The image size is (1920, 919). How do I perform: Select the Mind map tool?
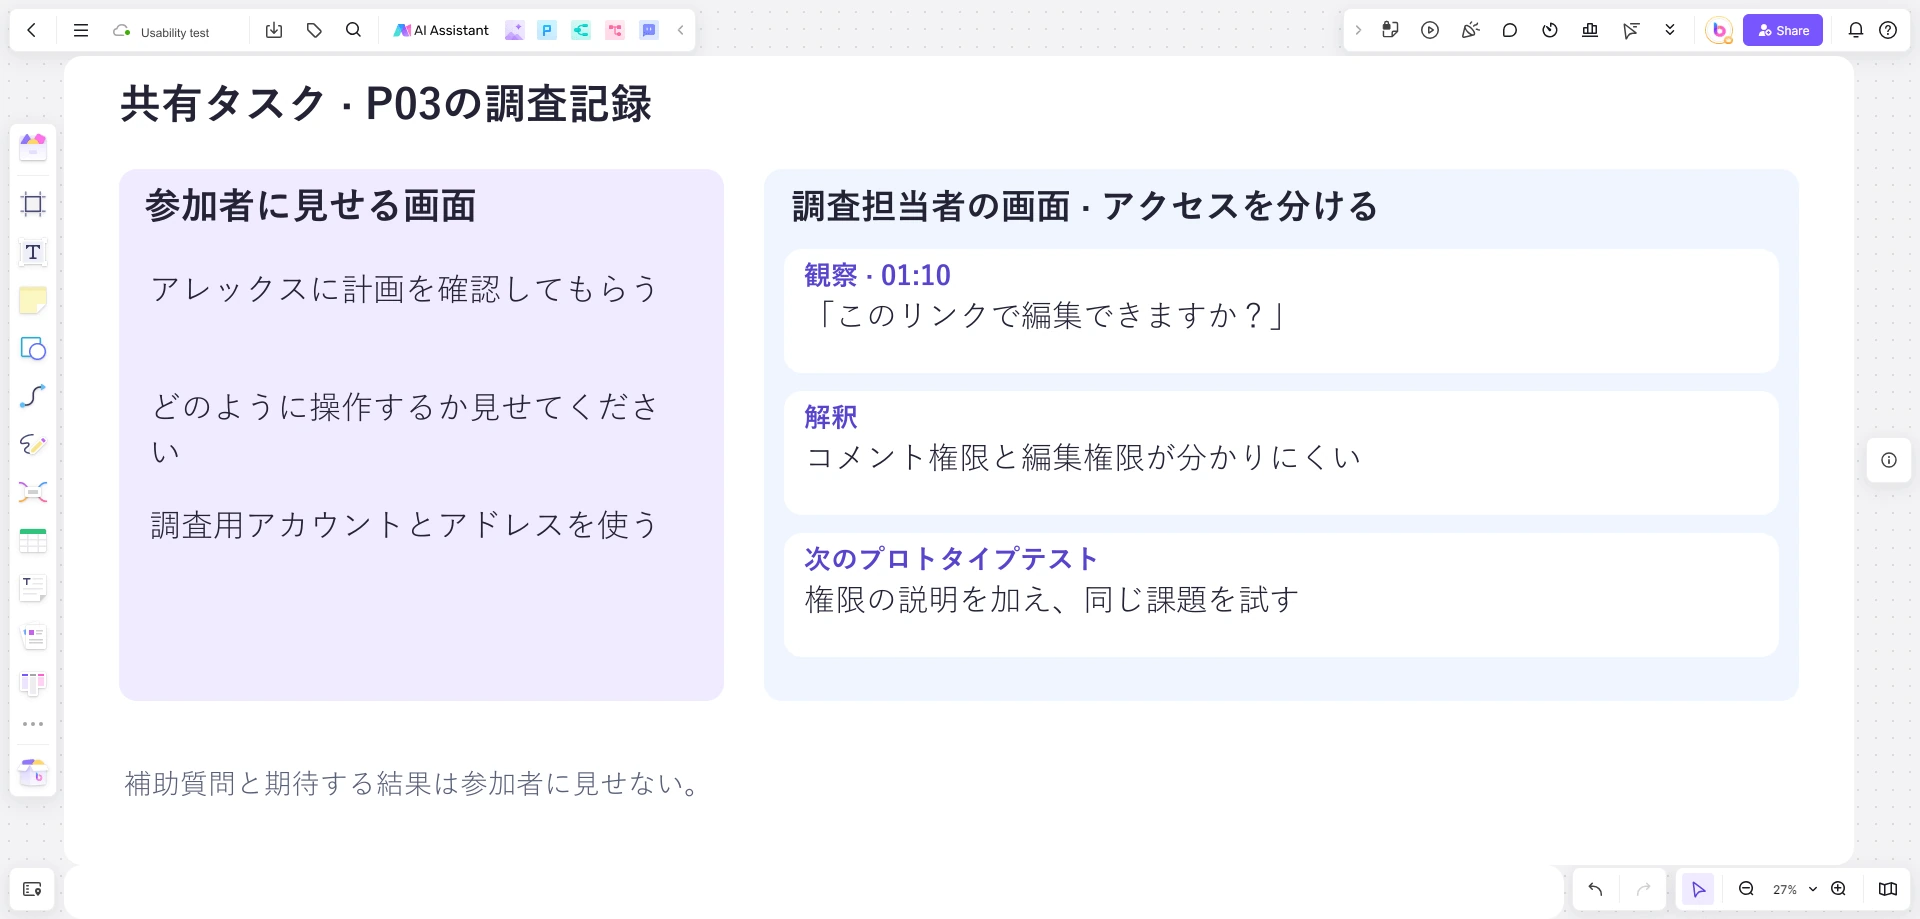click(33, 492)
